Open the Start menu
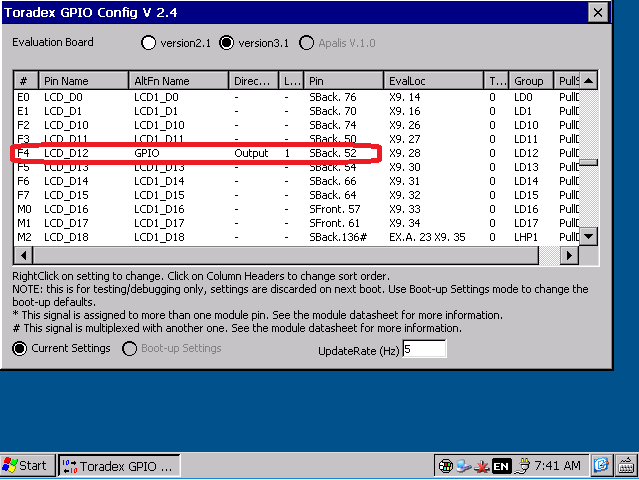The image size is (639, 480). click(28, 465)
